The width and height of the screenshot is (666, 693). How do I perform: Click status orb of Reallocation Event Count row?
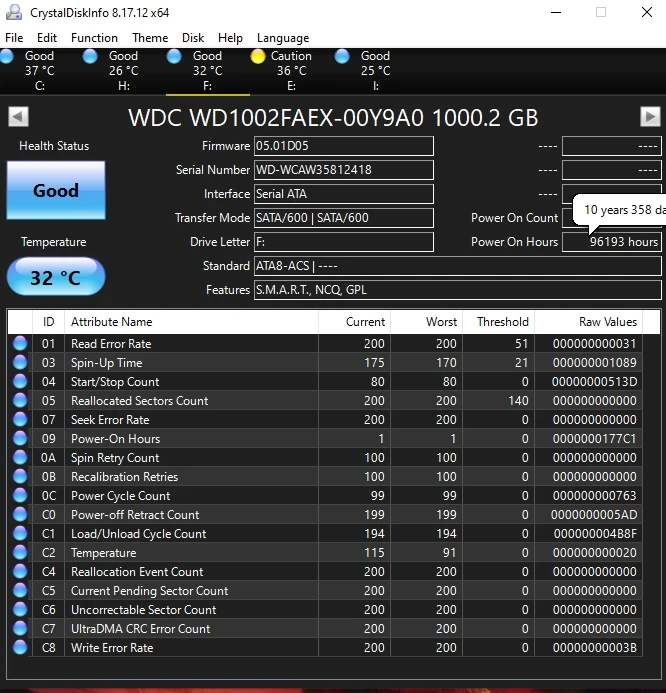[20, 571]
